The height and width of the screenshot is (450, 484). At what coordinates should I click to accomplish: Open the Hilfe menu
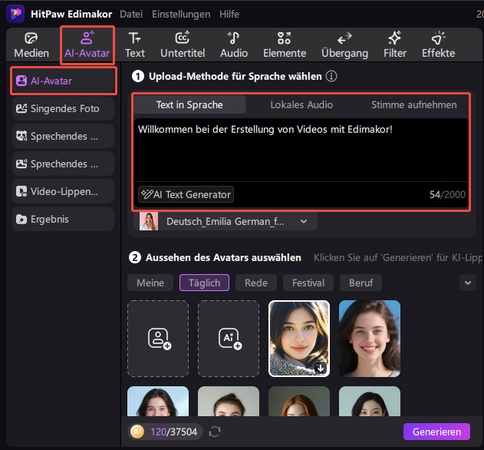(229, 14)
